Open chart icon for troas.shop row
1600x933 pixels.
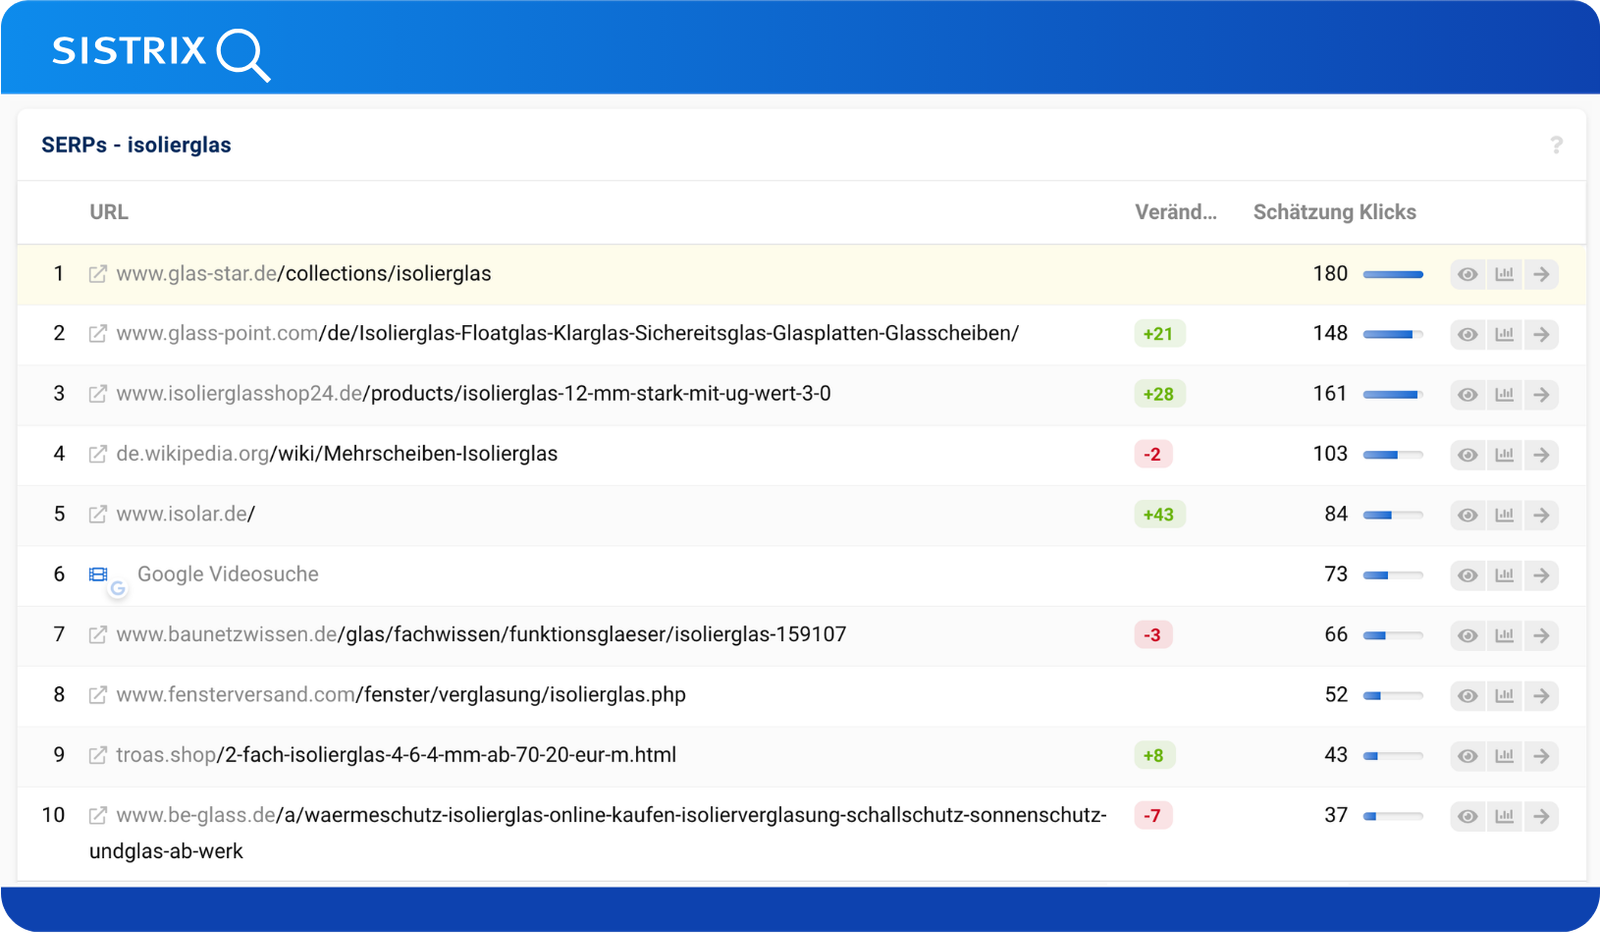click(1504, 756)
